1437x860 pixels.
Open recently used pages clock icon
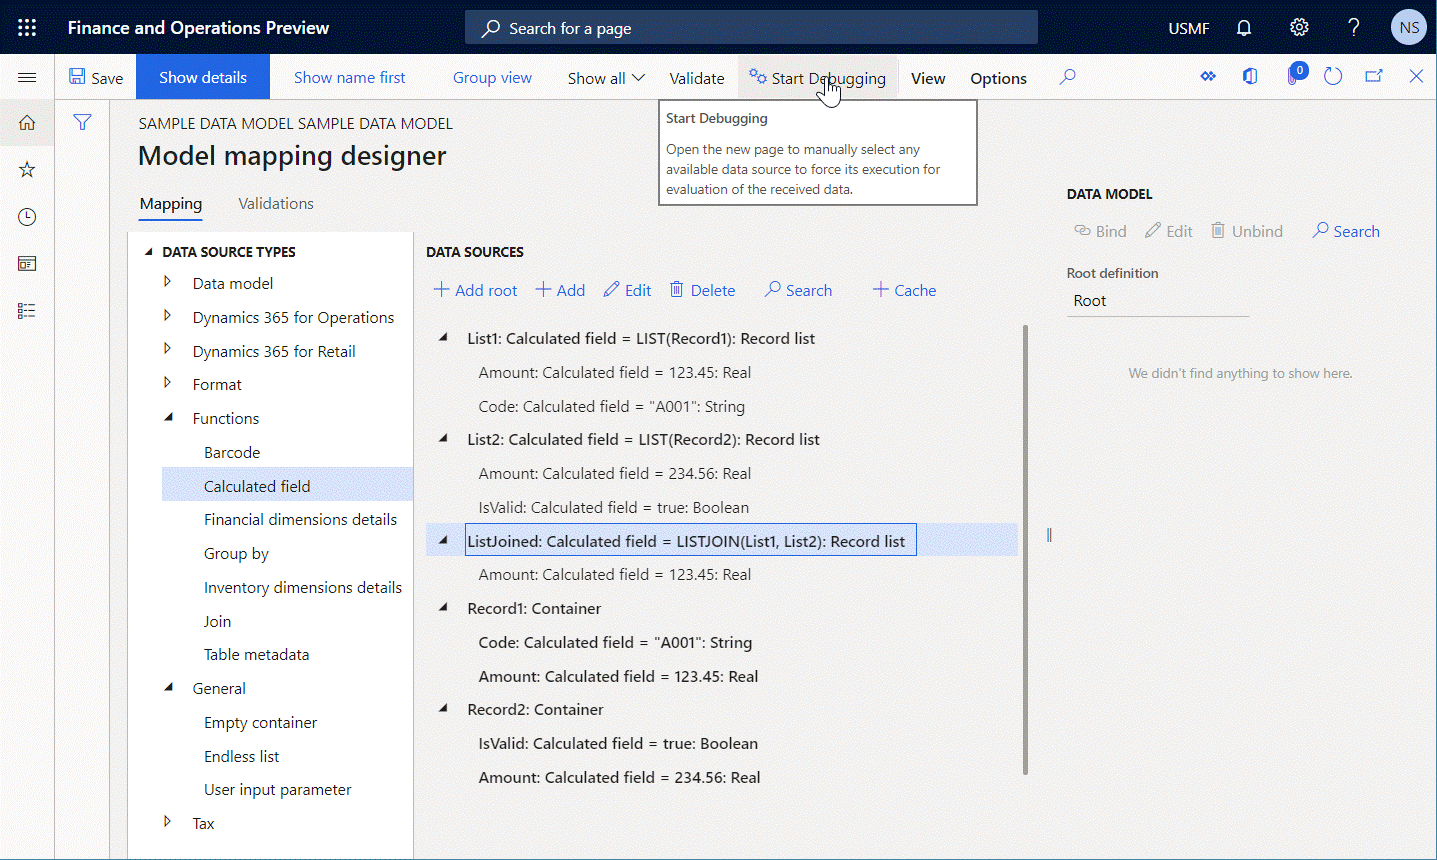(27, 216)
